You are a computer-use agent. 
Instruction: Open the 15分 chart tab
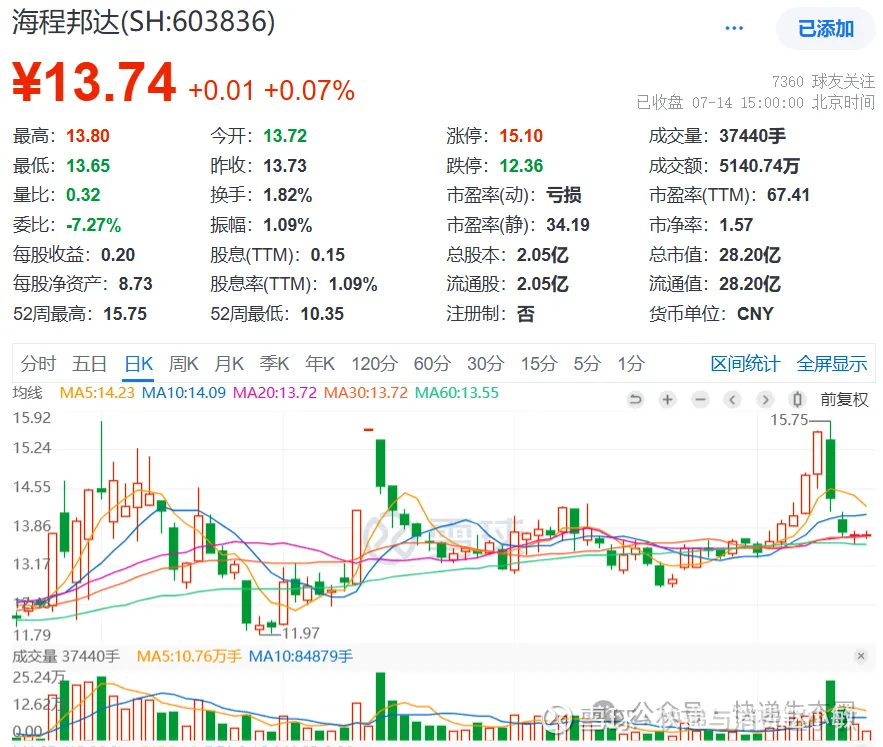pyautogui.click(x=539, y=364)
